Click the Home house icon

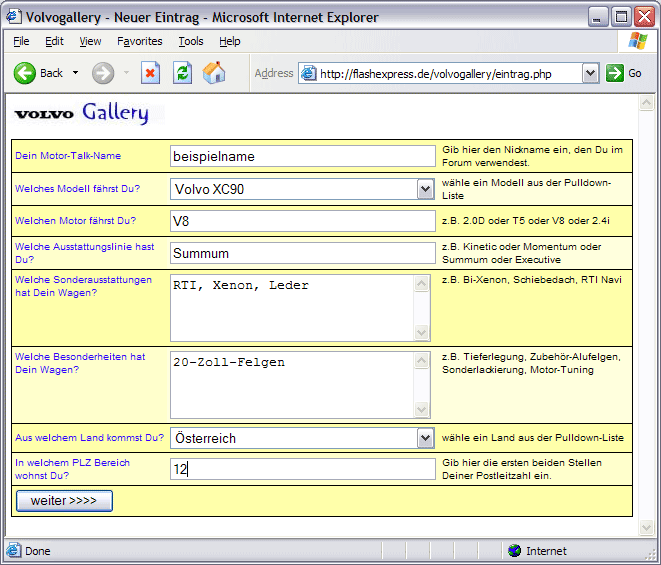pyautogui.click(x=214, y=73)
